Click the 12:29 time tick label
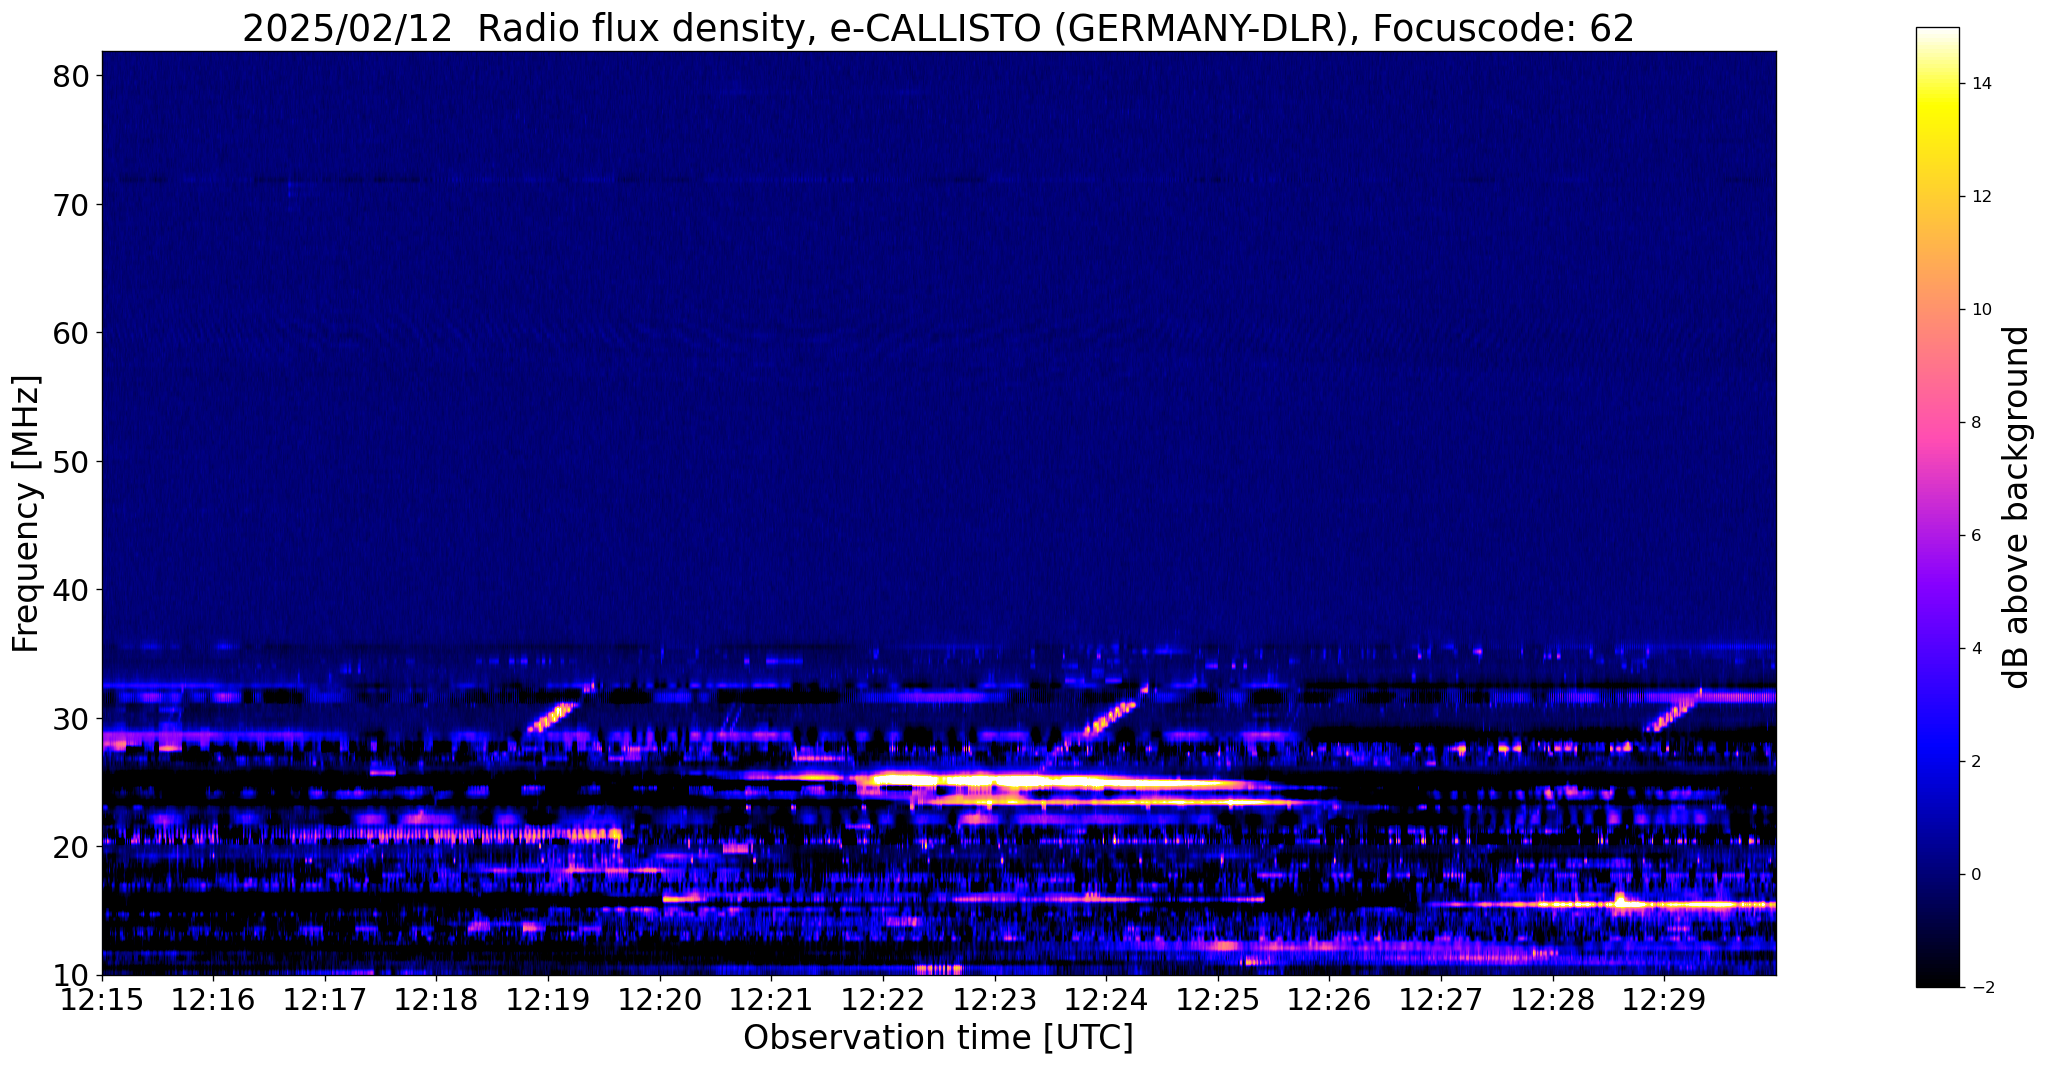The height and width of the screenshot is (1067, 2047). coord(1664,1000)
